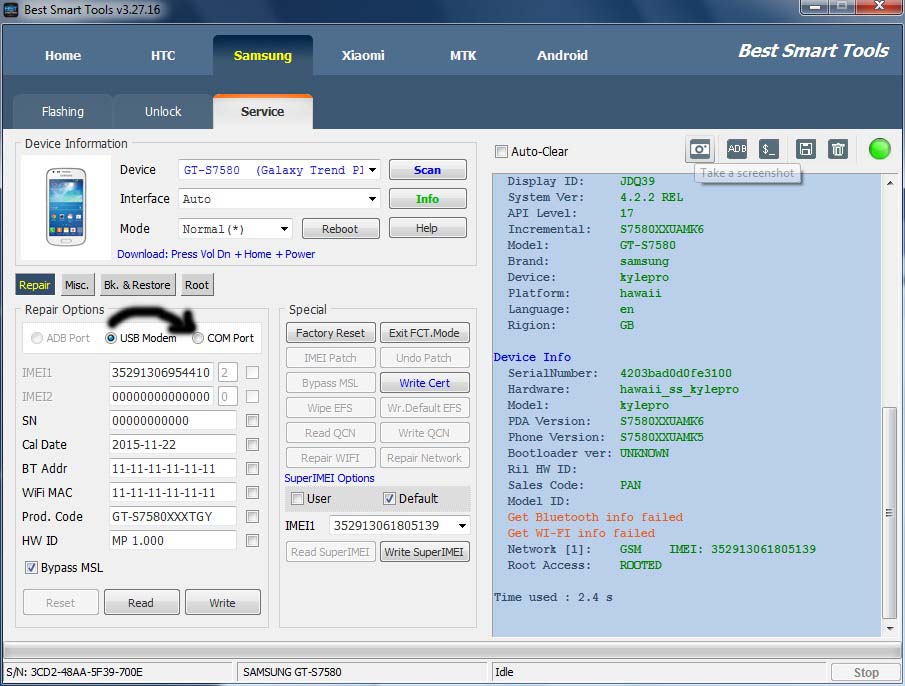Select the Service sub-tab
This screenshot has width=905, height=686.
pyautogui.click(x=263, y=111)
